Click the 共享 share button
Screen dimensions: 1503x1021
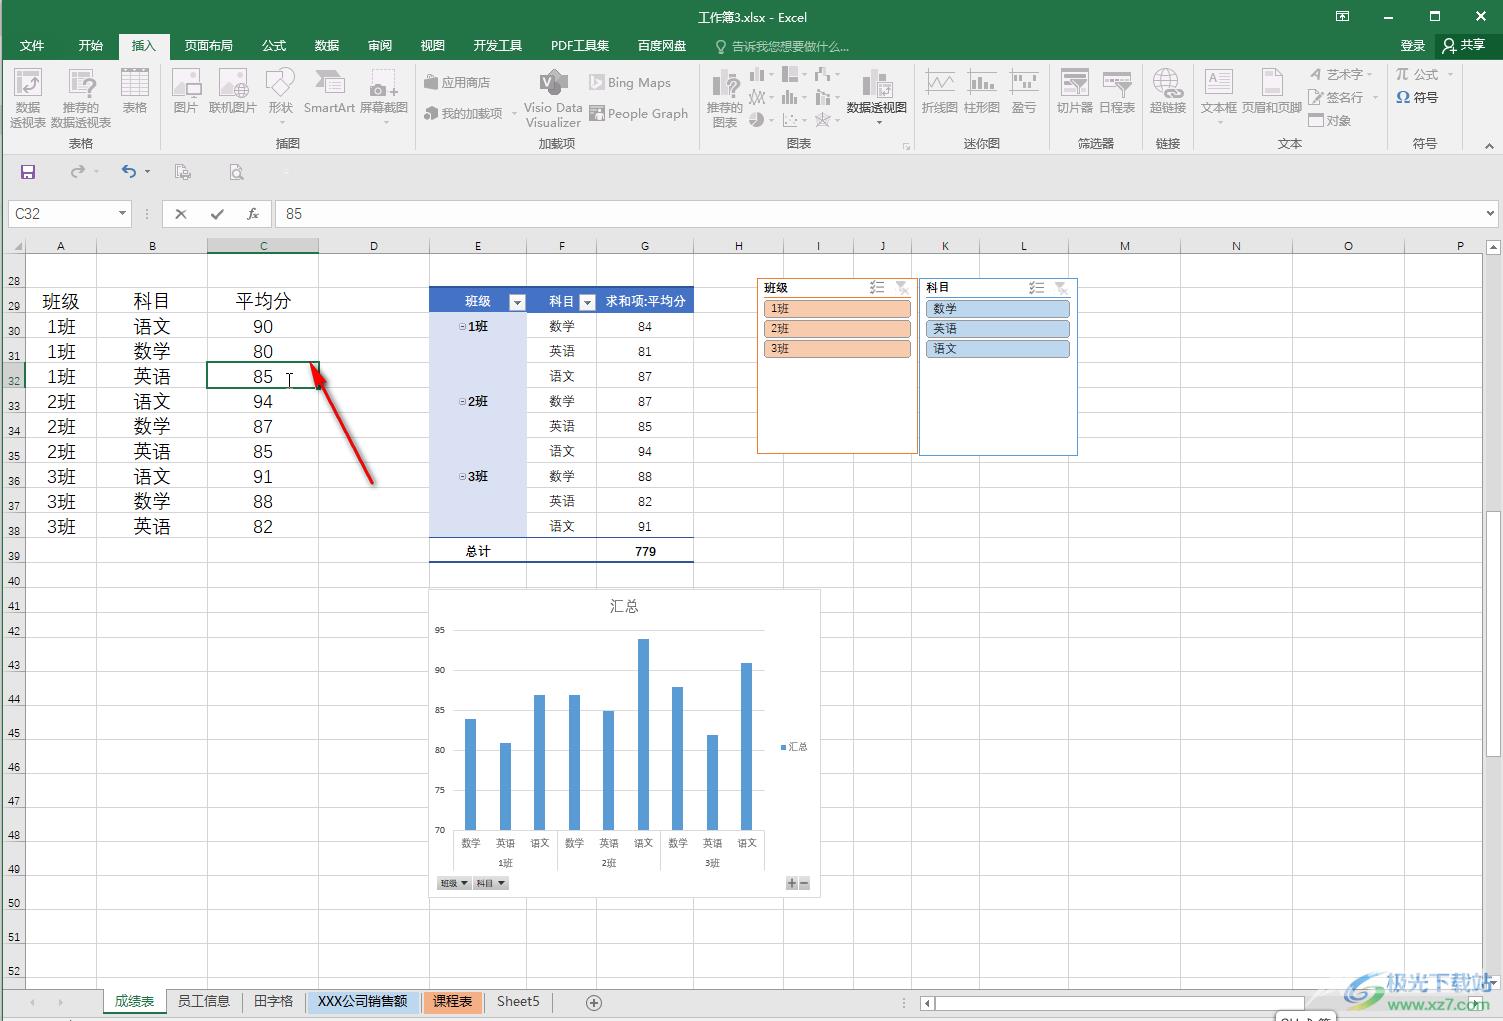pyautogui.click(x=1464, y=46)
